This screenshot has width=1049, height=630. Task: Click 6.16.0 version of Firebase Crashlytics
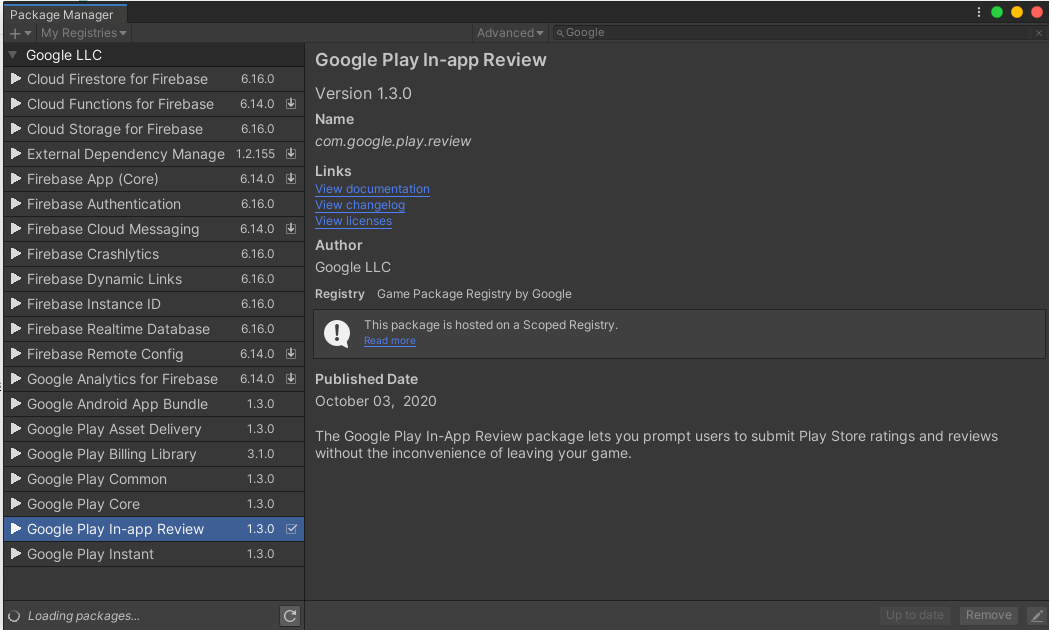(x=258, y=254)
